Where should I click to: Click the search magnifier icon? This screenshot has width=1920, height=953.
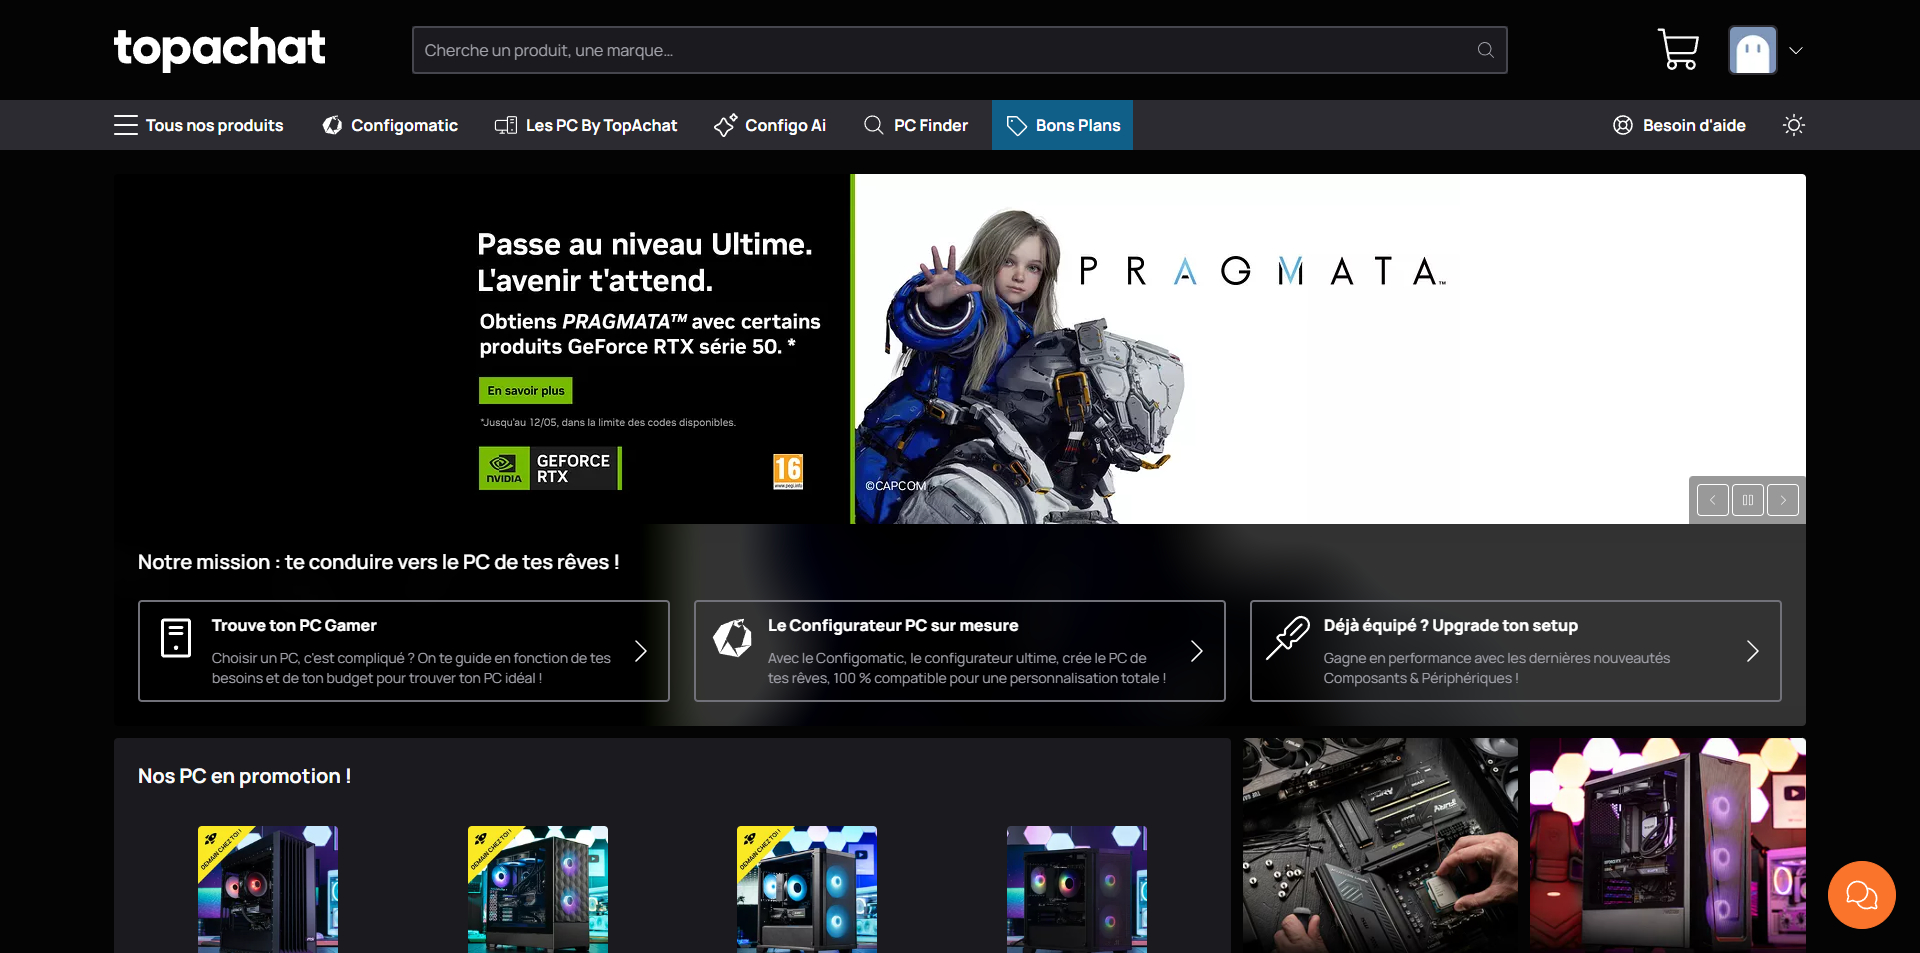[x=1485, y=50]
